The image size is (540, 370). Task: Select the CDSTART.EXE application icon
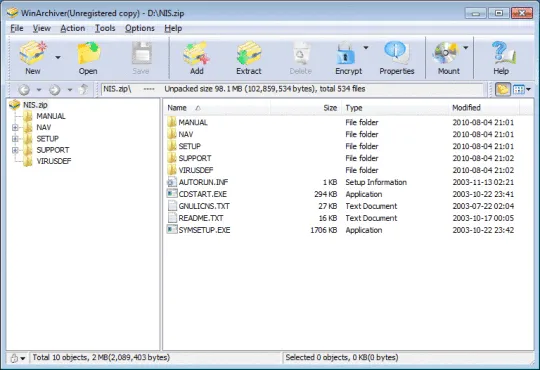(172, 194)
